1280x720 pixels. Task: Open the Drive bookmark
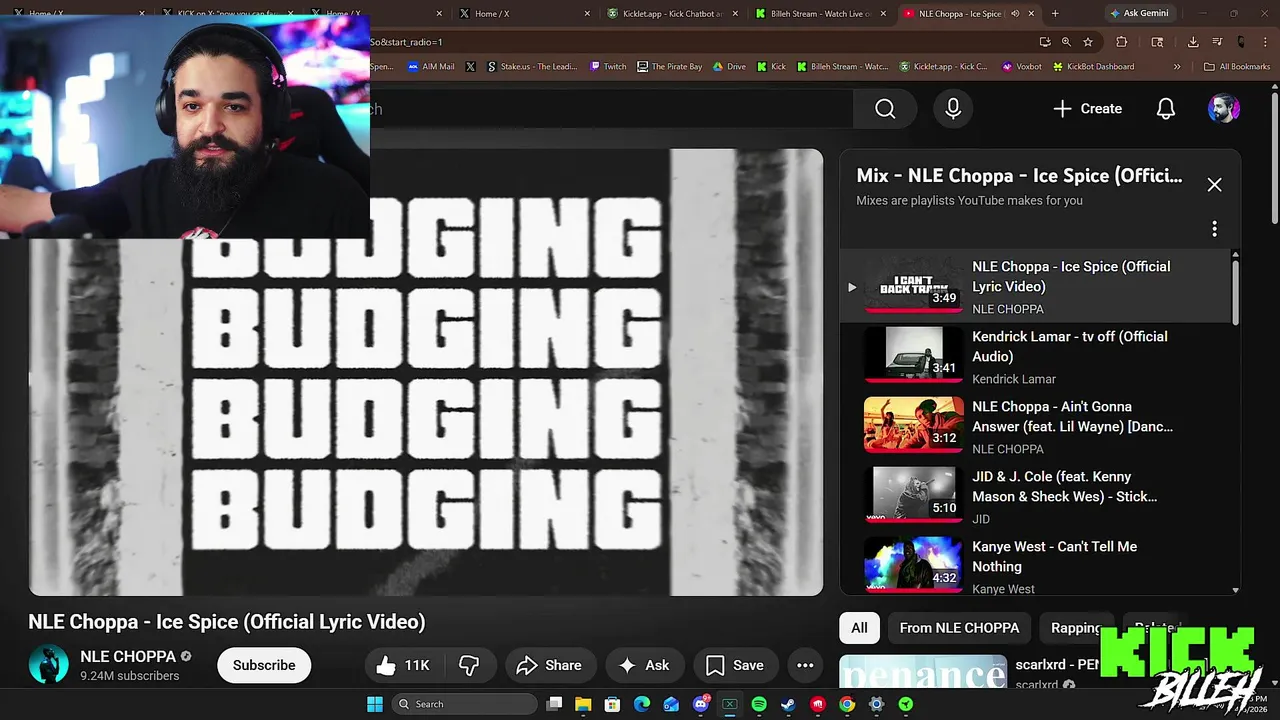729,67
